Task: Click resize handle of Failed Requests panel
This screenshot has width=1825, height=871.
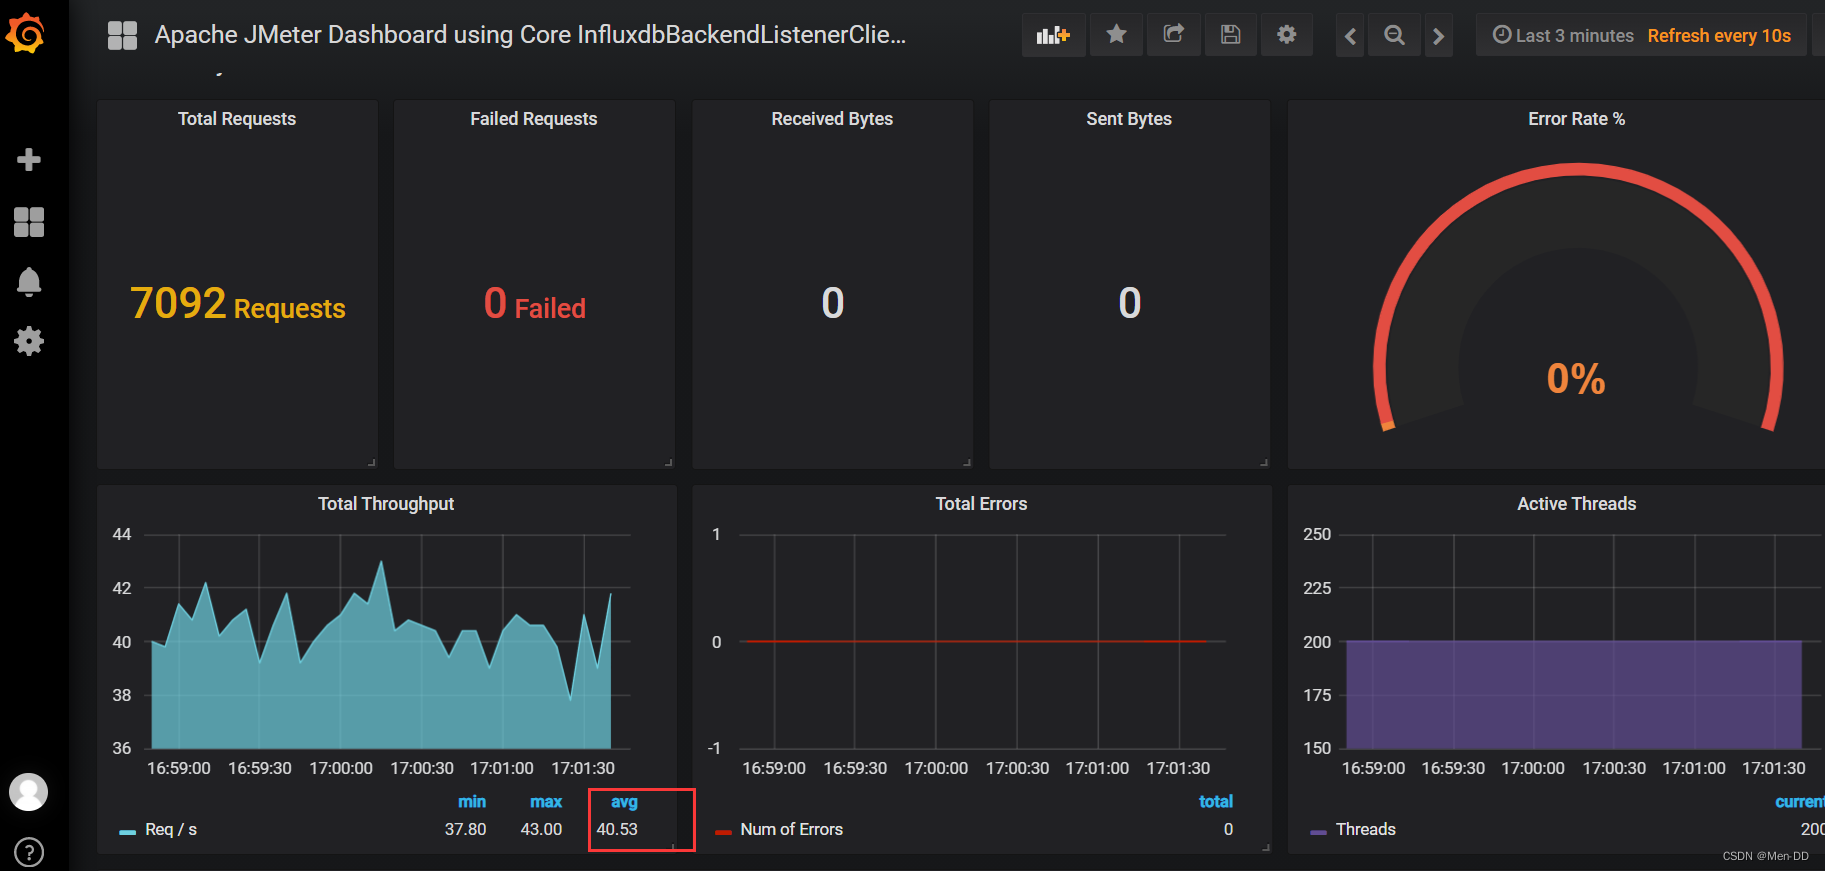Action: (669, 462)
